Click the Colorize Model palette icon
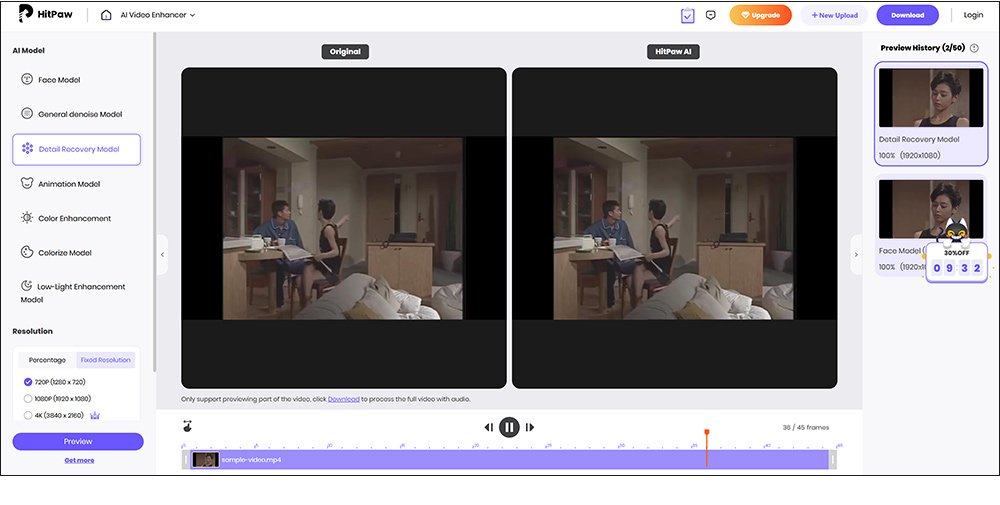 coord(27,252)
